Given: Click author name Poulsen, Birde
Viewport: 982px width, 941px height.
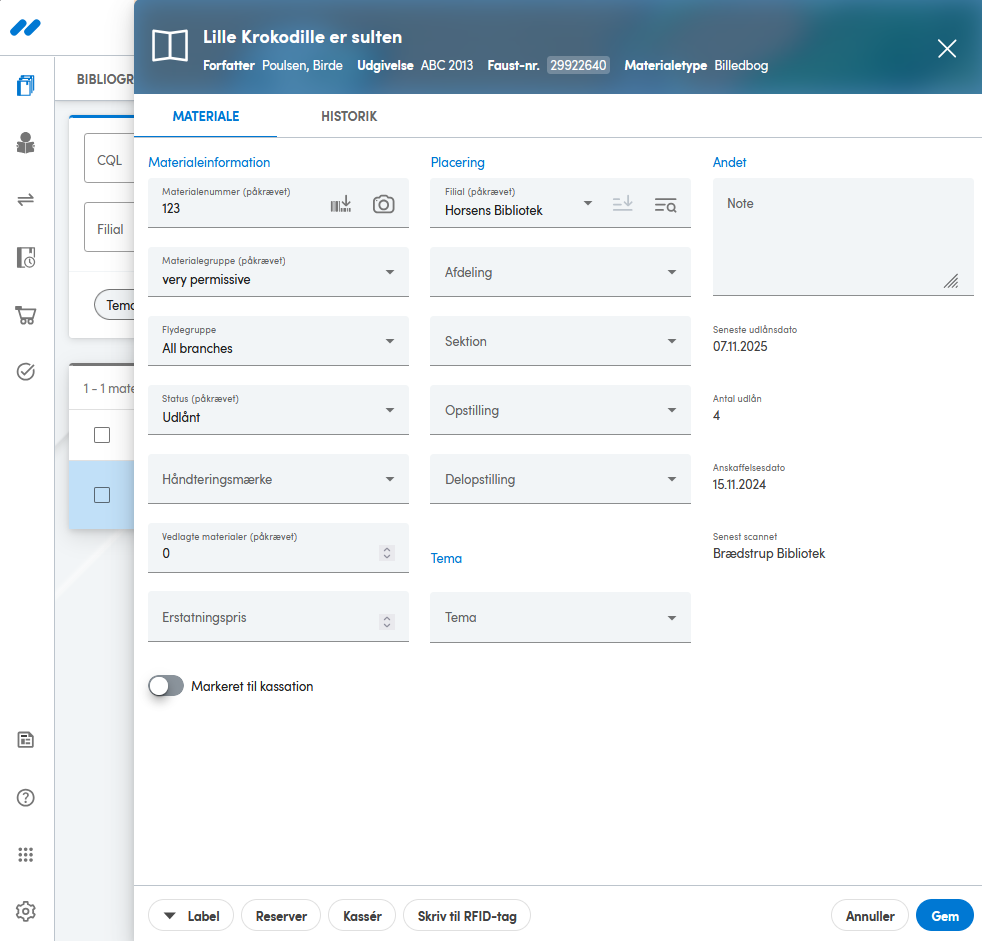Looking at the screenshot, I should tap(302, 65).
